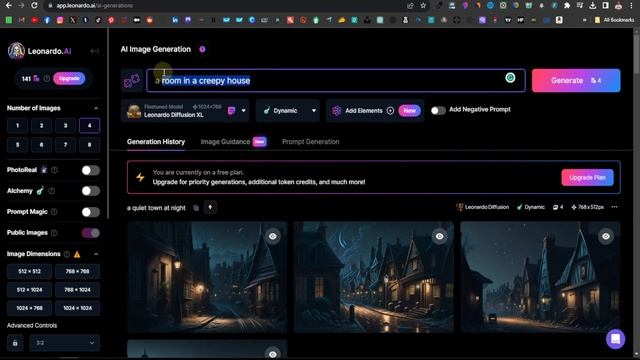Enable the Alchemy toggle
This screenshot has width=640, height=360.
90,191
